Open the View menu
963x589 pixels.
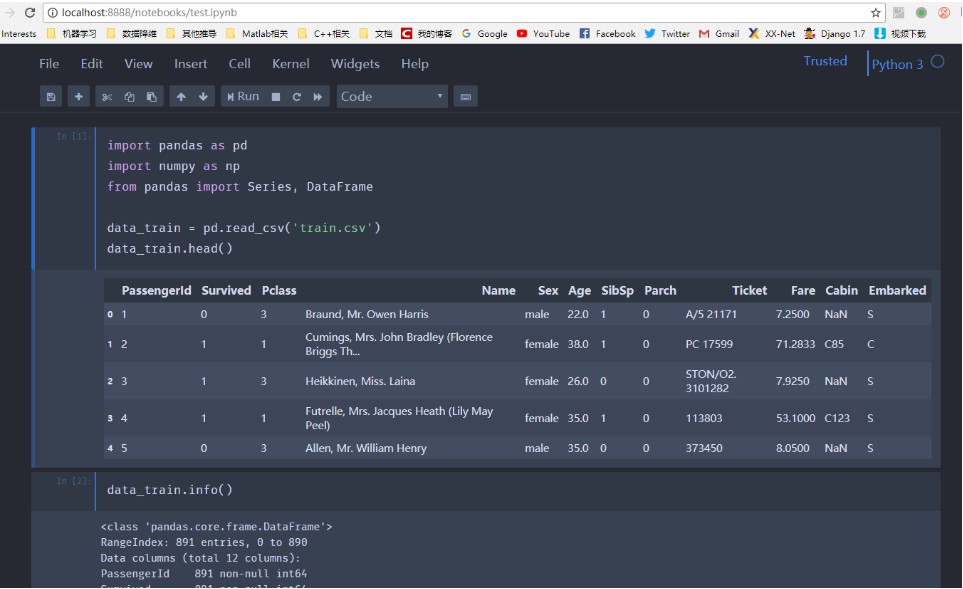[x=138, y=63]
